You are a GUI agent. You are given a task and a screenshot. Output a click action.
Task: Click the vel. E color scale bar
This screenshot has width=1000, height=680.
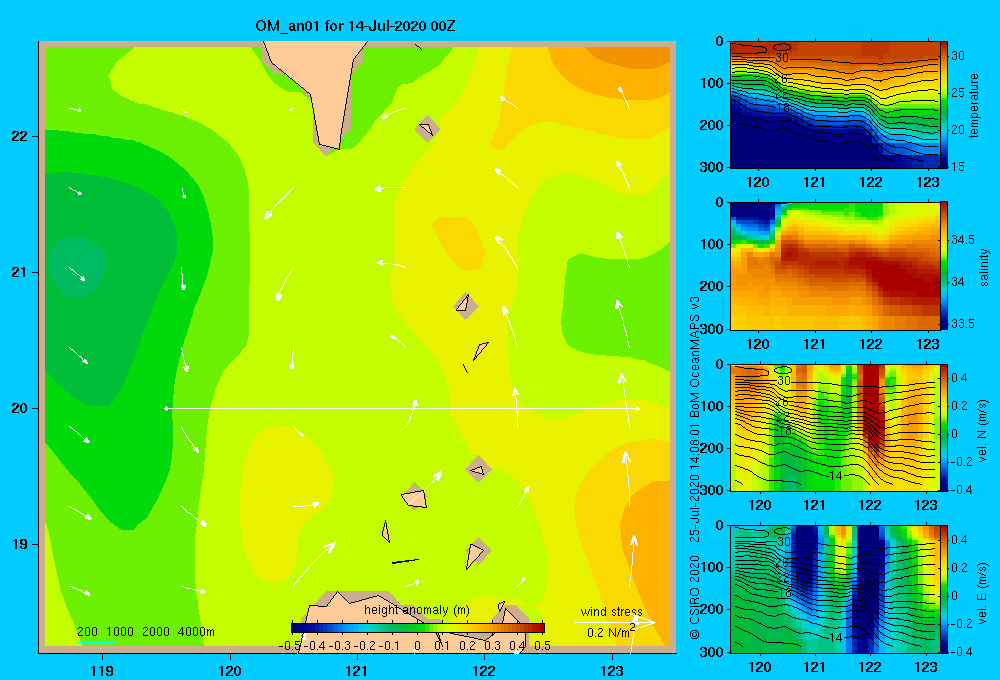pyautogui.click(x=944, y=589)
